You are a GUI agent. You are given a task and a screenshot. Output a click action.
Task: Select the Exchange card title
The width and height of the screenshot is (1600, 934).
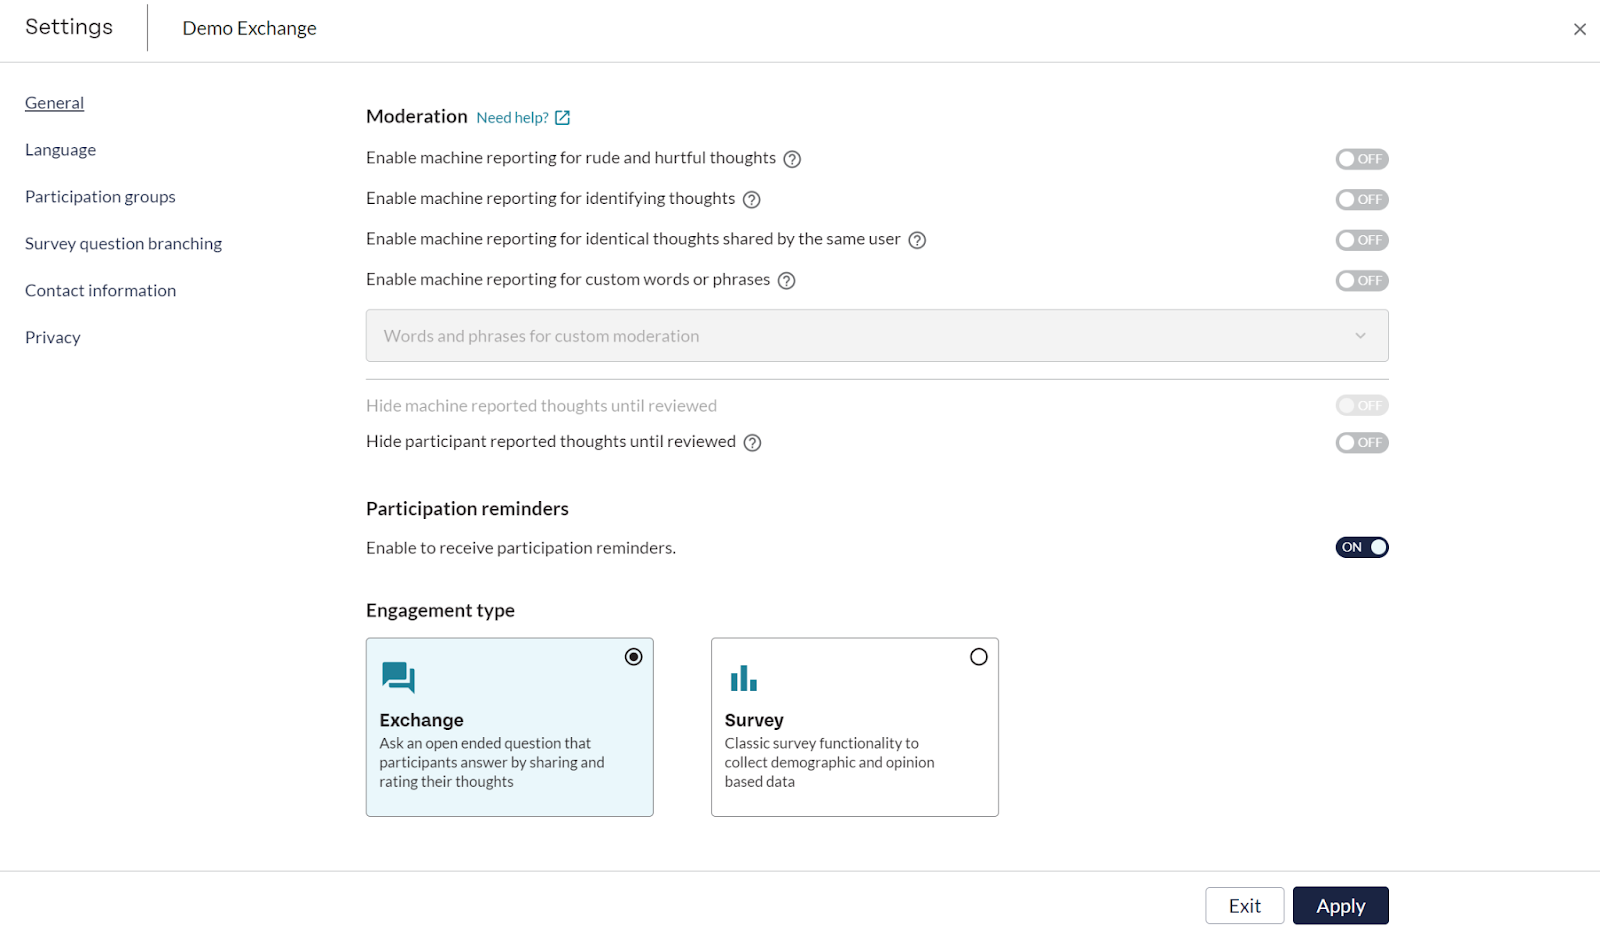(421, 720)
